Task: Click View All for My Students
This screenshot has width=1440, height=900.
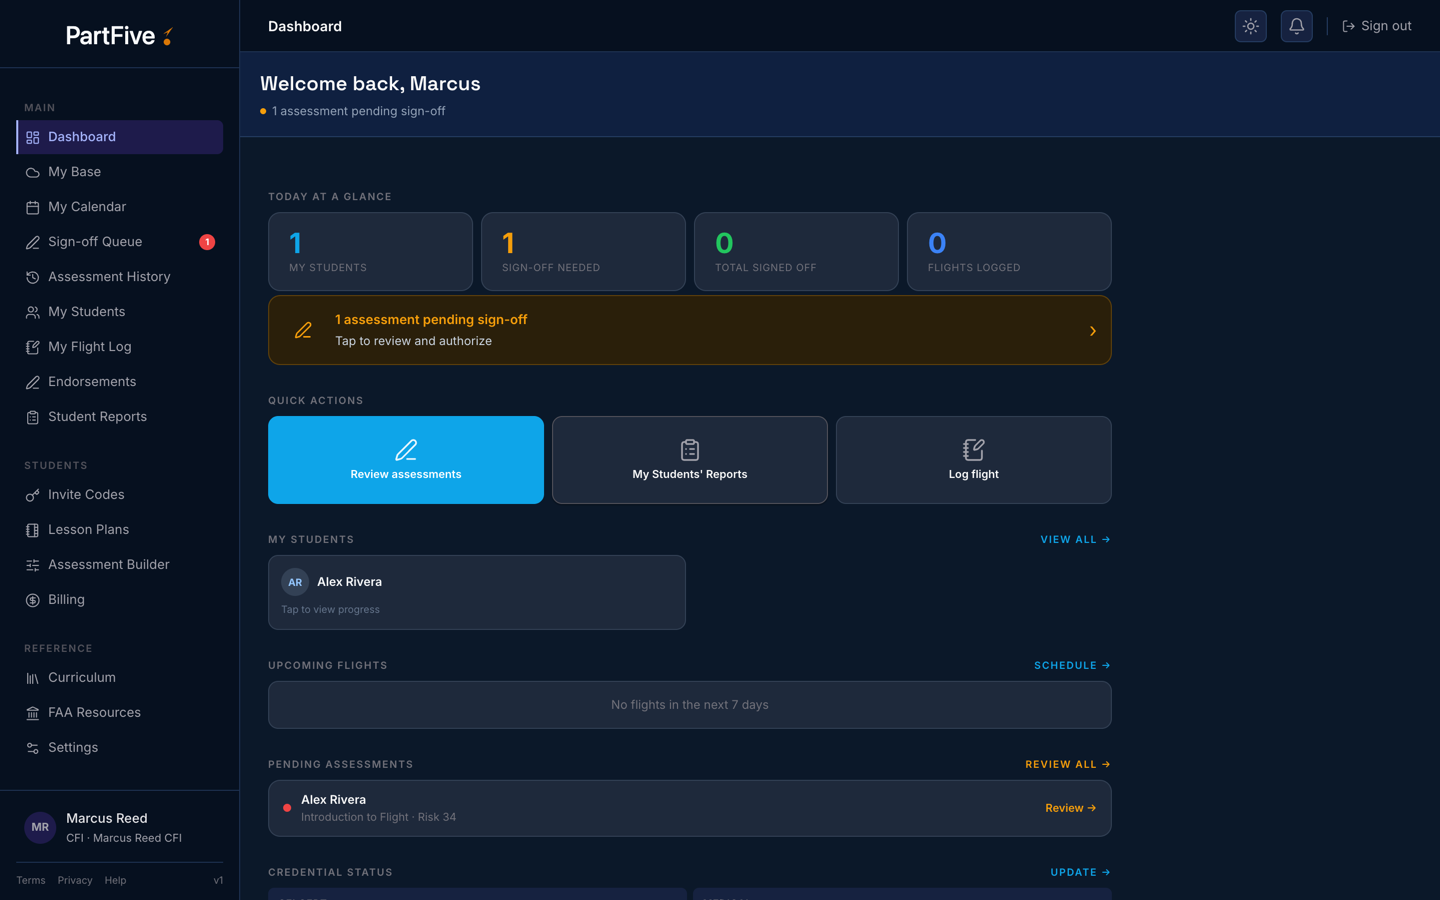Action: point(1075,540)
